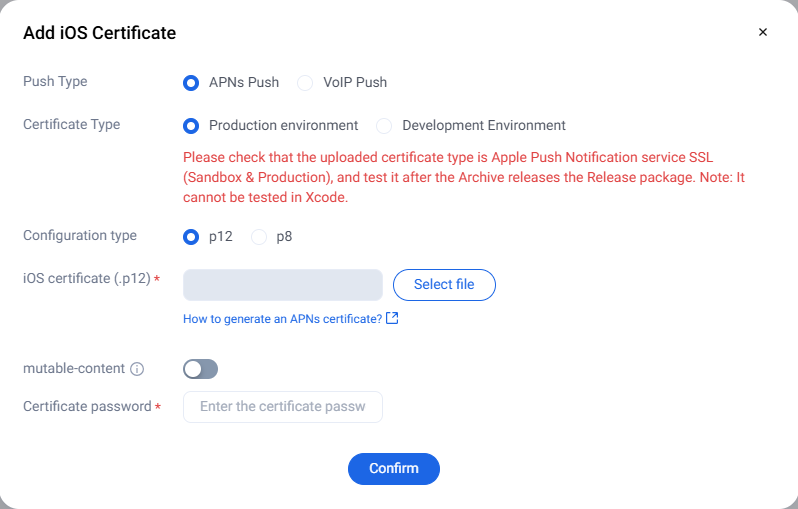Choose the p8 configuration type

[x=259, y=237]
